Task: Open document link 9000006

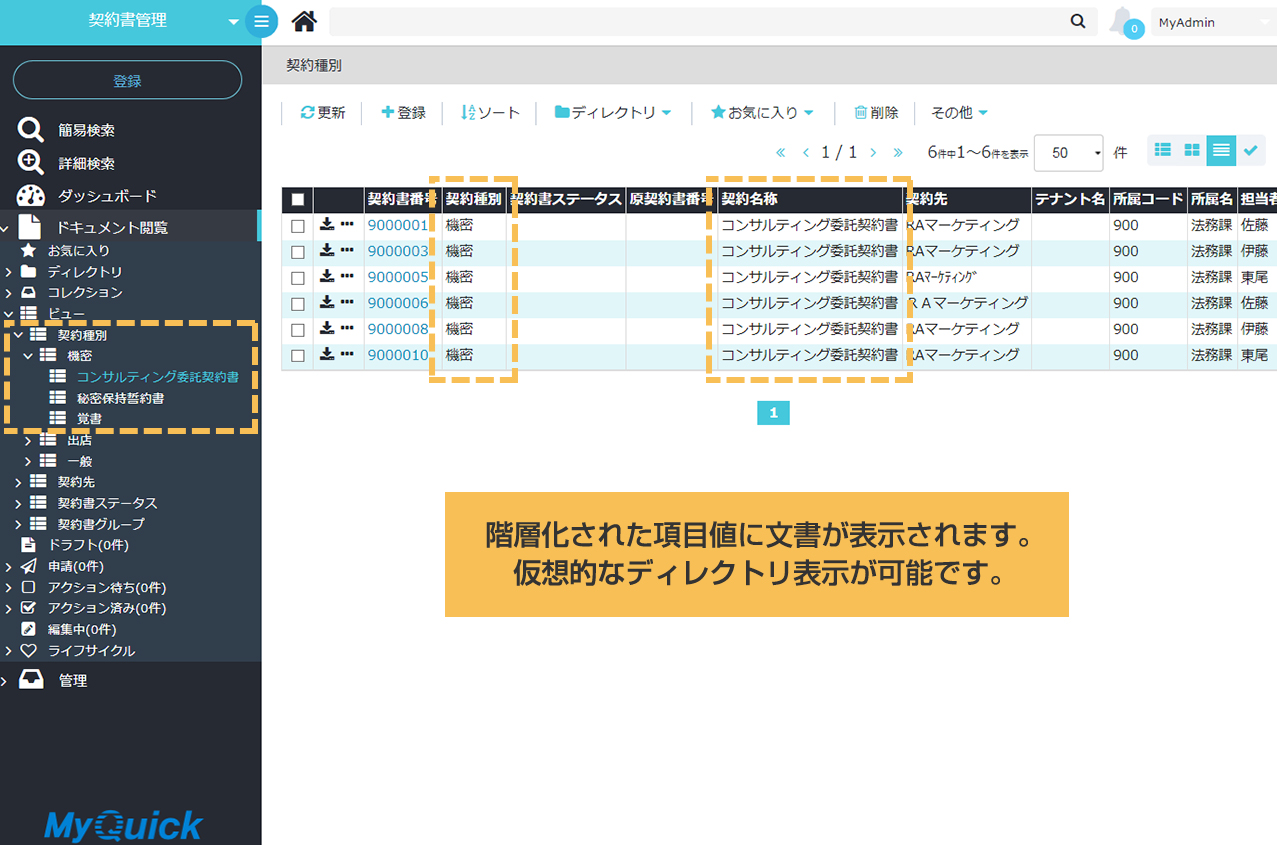Action: pyautogui.click(x=397, y=303)
